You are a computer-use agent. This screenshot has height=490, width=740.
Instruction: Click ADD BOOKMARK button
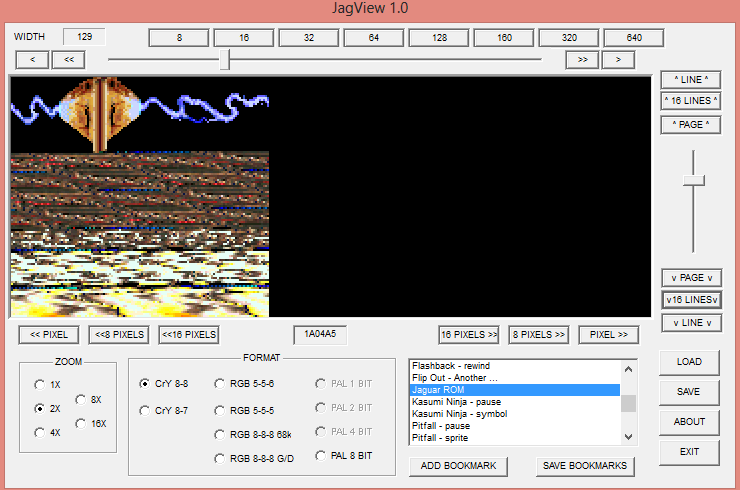tap(458, 466)
